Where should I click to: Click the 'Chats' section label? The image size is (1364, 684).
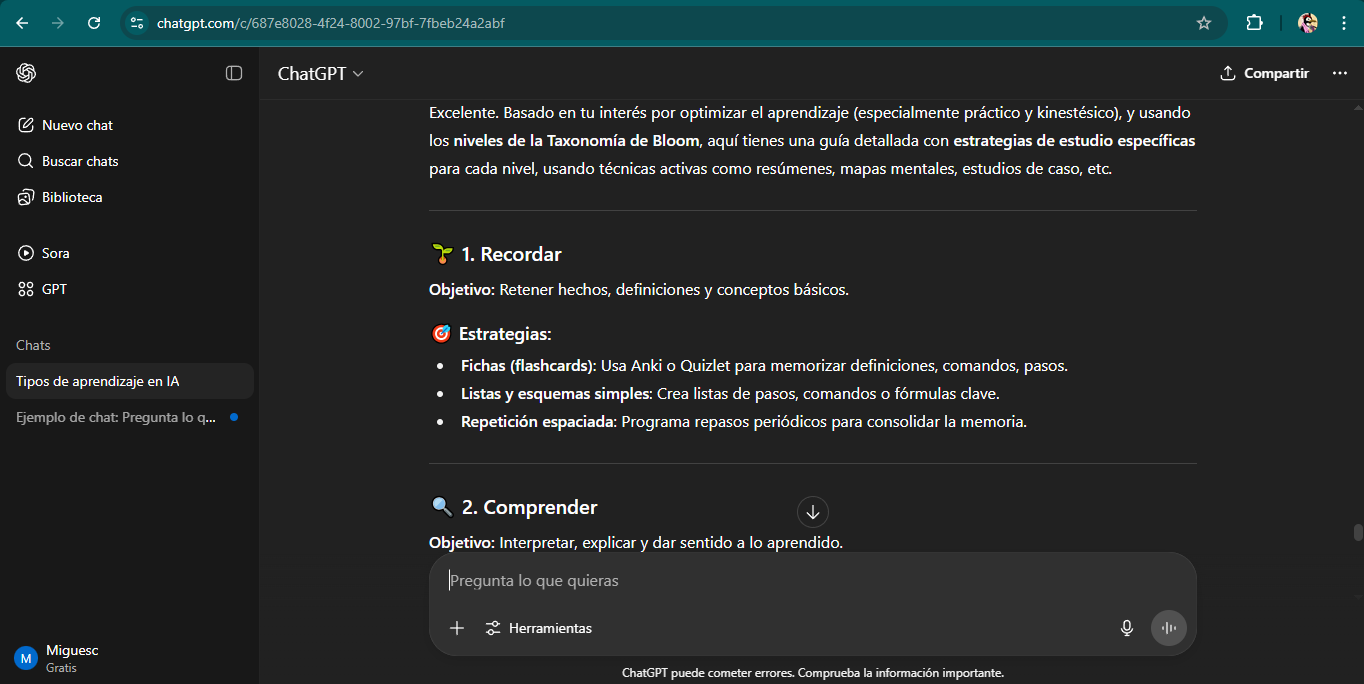point(33,345)
